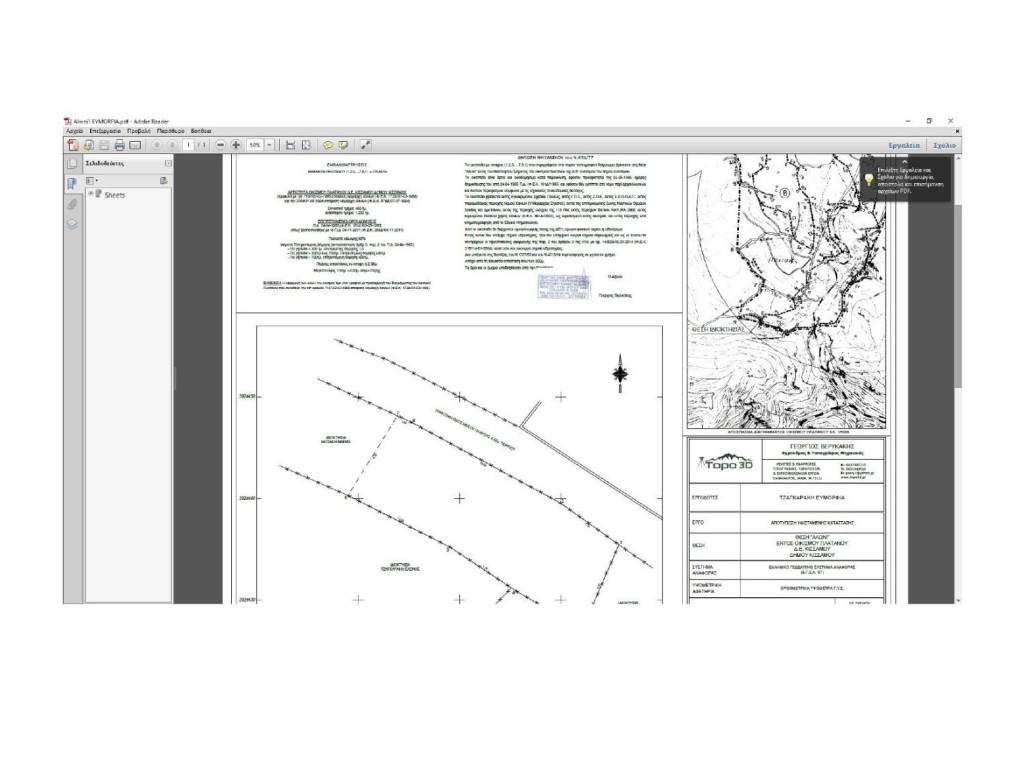
Task: Click the Create PDF online toolbar icon
Action: 72,145
